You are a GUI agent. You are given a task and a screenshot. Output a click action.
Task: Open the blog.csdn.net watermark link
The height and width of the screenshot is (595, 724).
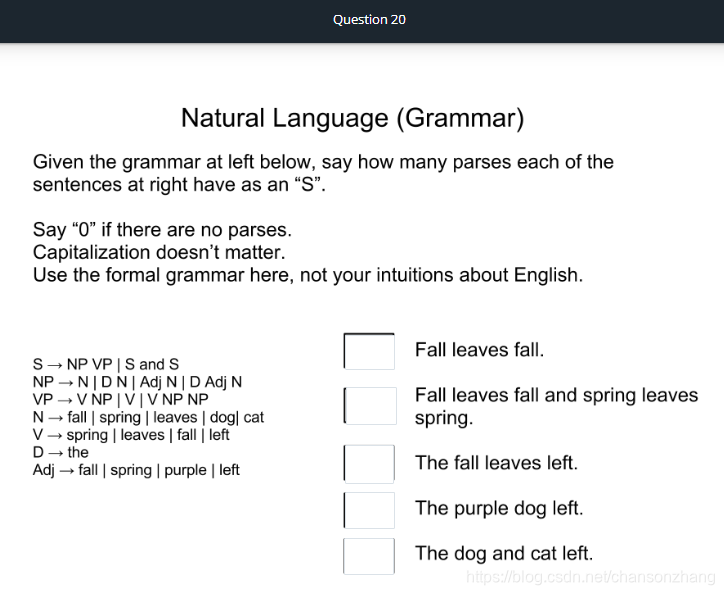tap(591, 577)
